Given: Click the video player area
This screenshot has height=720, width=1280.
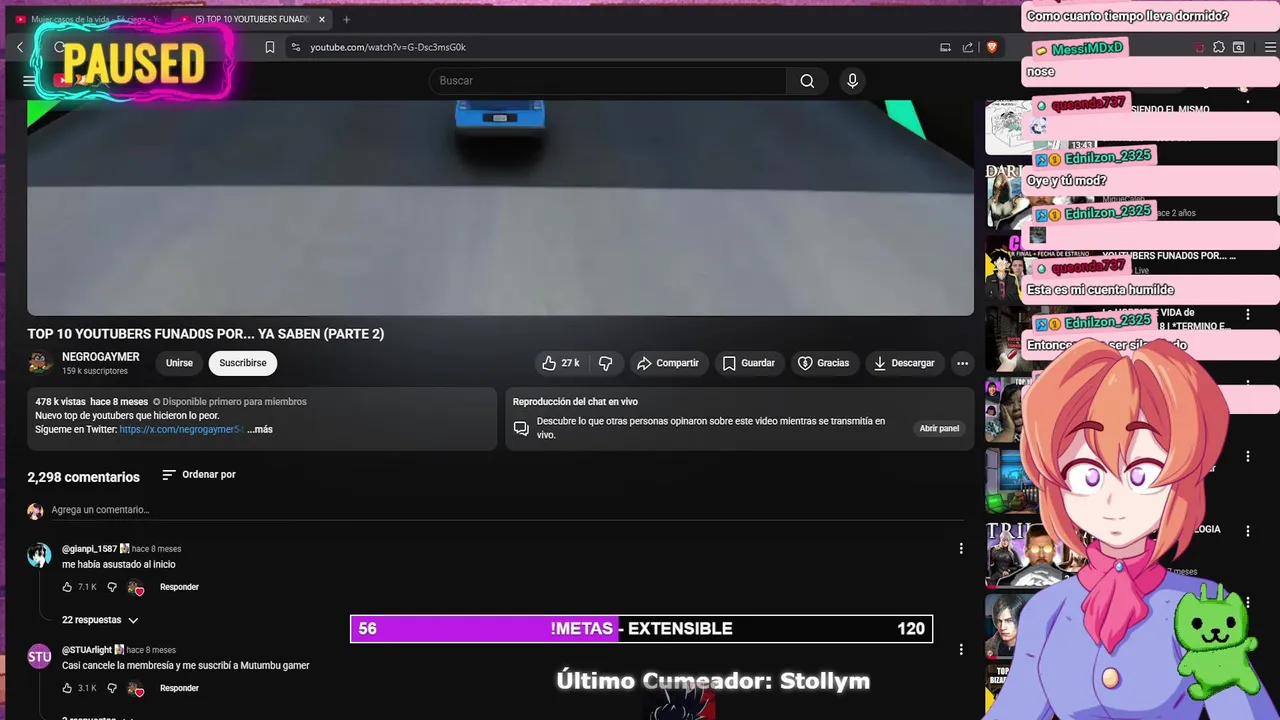Looking at the screenshot, I should coord(500,207).
